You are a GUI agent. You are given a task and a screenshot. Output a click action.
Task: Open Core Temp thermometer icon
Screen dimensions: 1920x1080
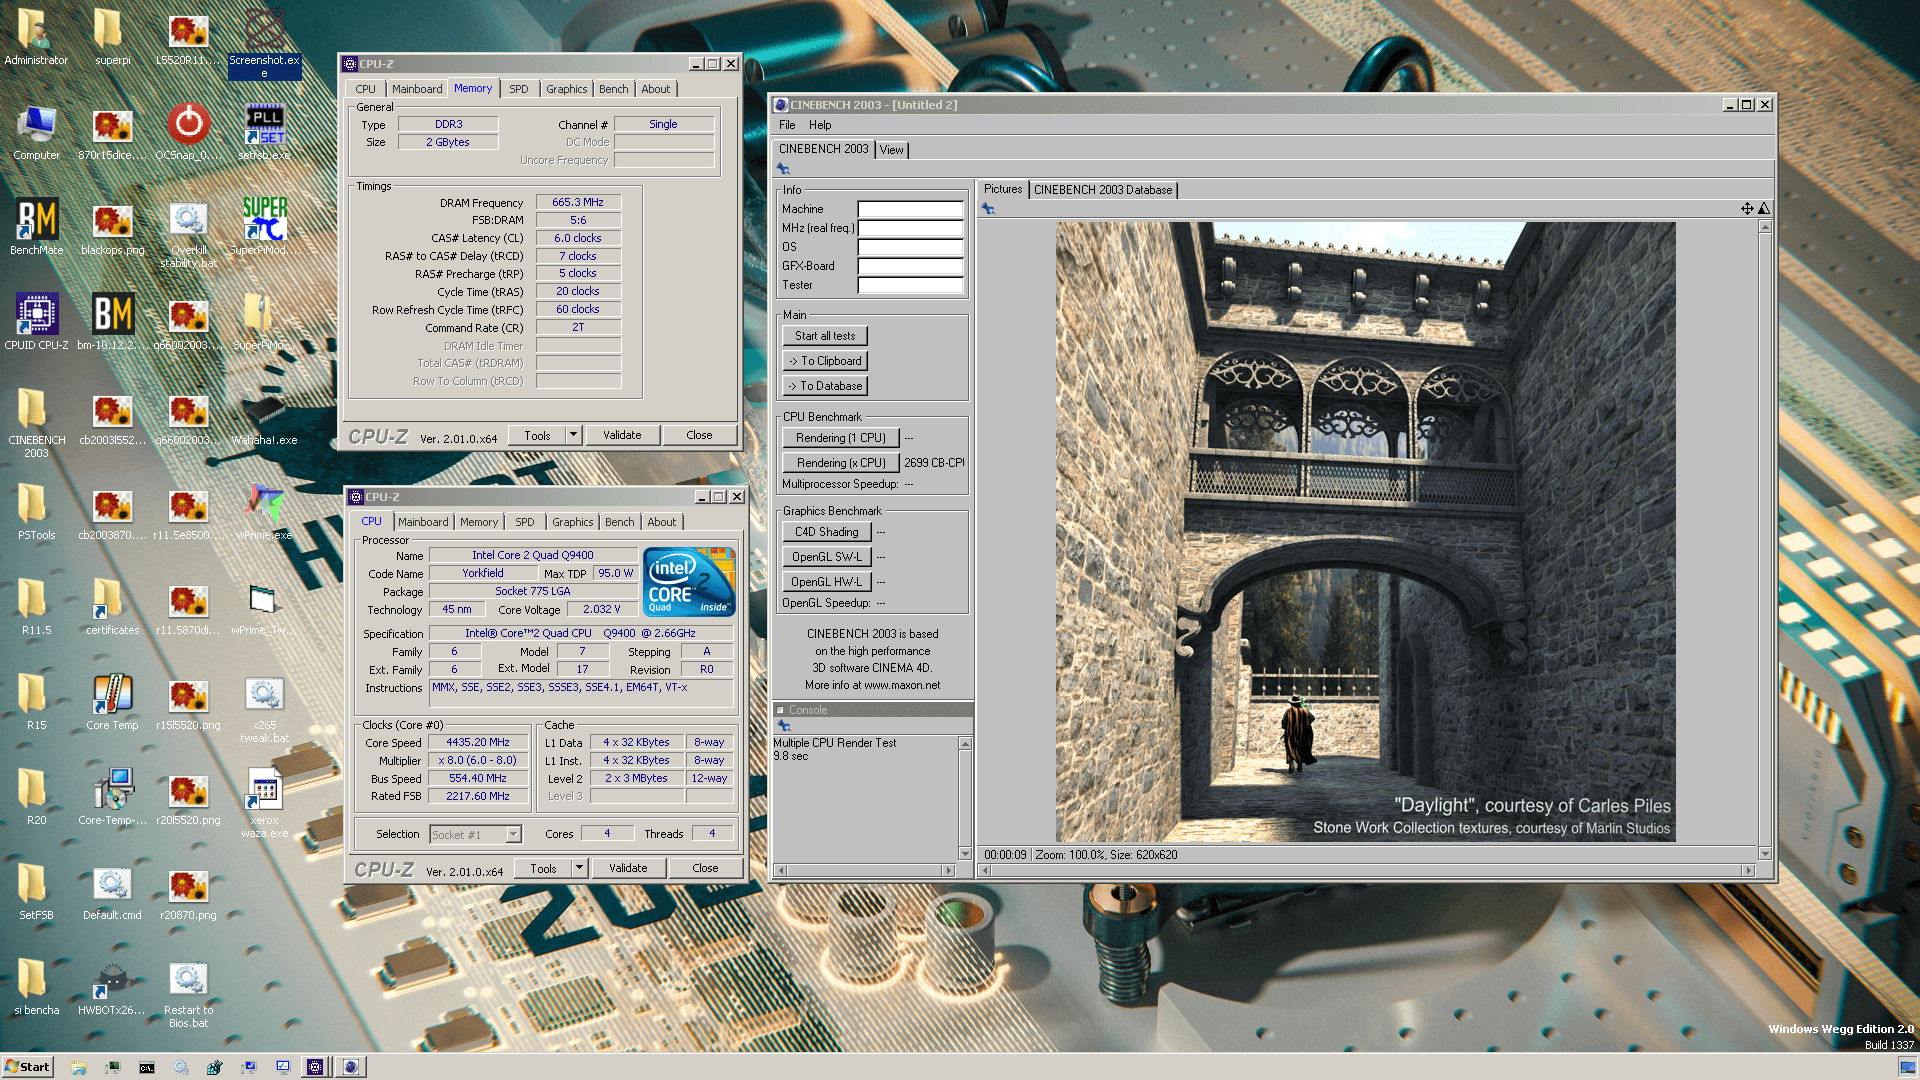coord(112,702)
